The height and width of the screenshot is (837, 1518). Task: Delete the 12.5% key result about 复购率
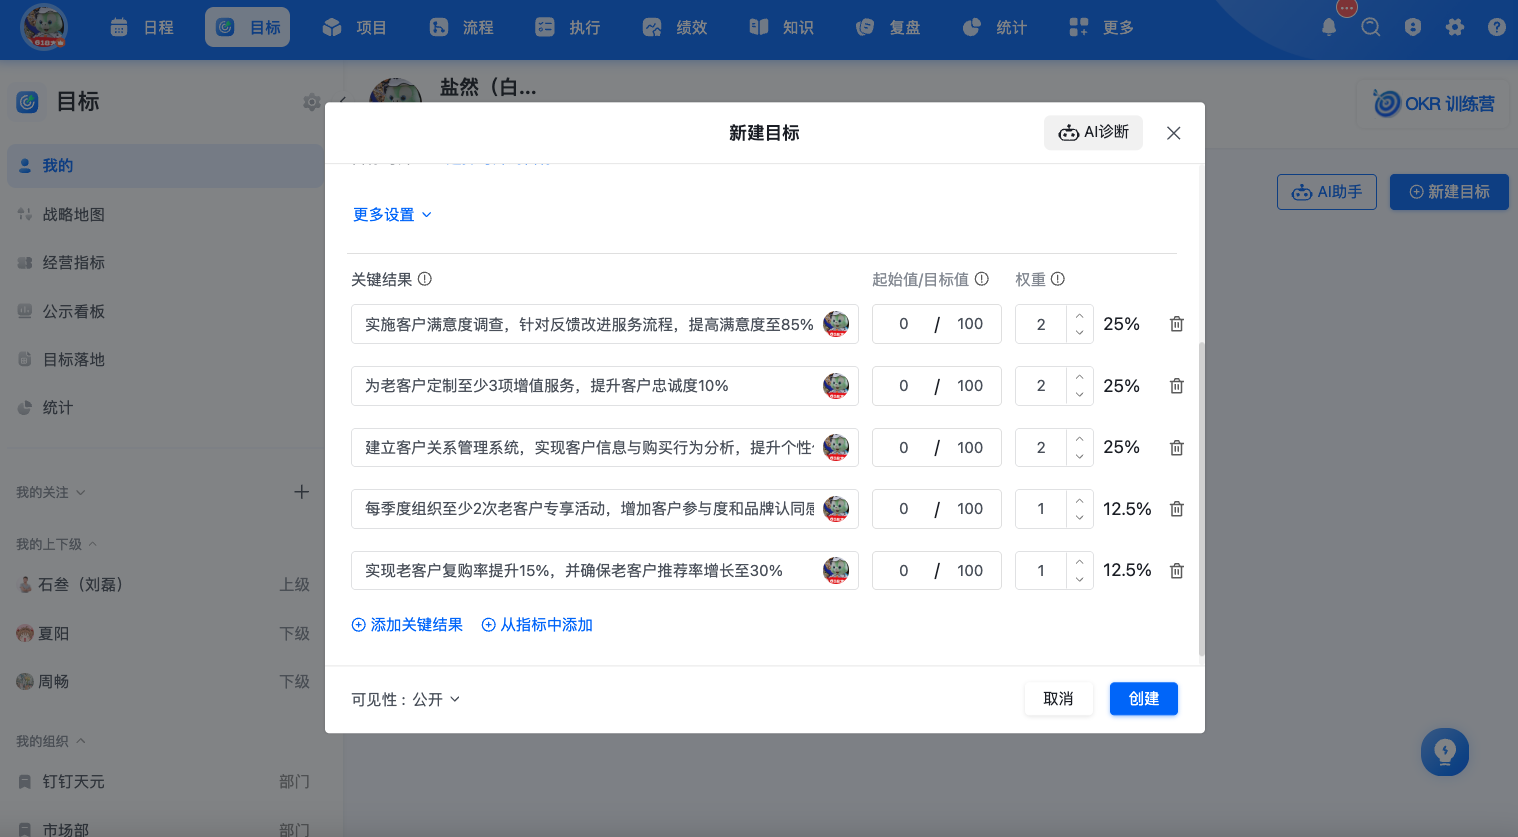pos(1177,571)
